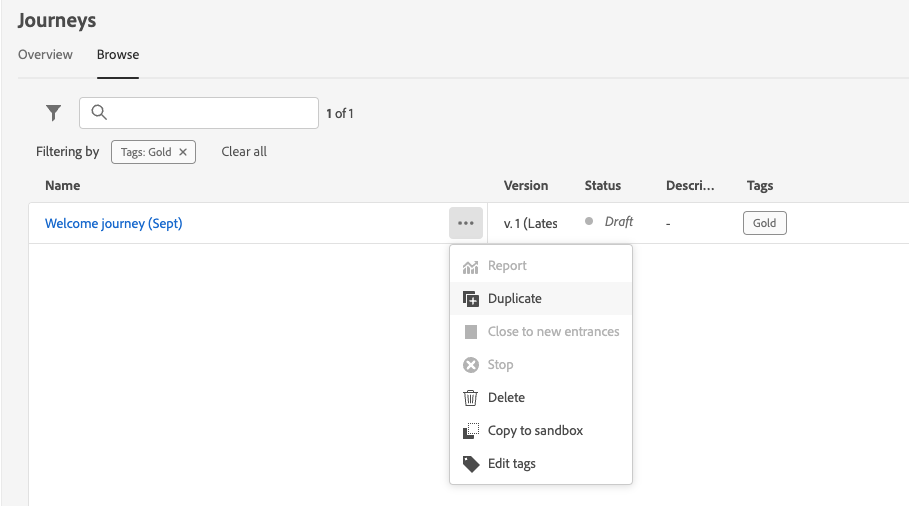Image resolution: width=909 pixels, height=506 pixels.
Task: Click the three-dot more actions button
Action: [x=466, y=223]
